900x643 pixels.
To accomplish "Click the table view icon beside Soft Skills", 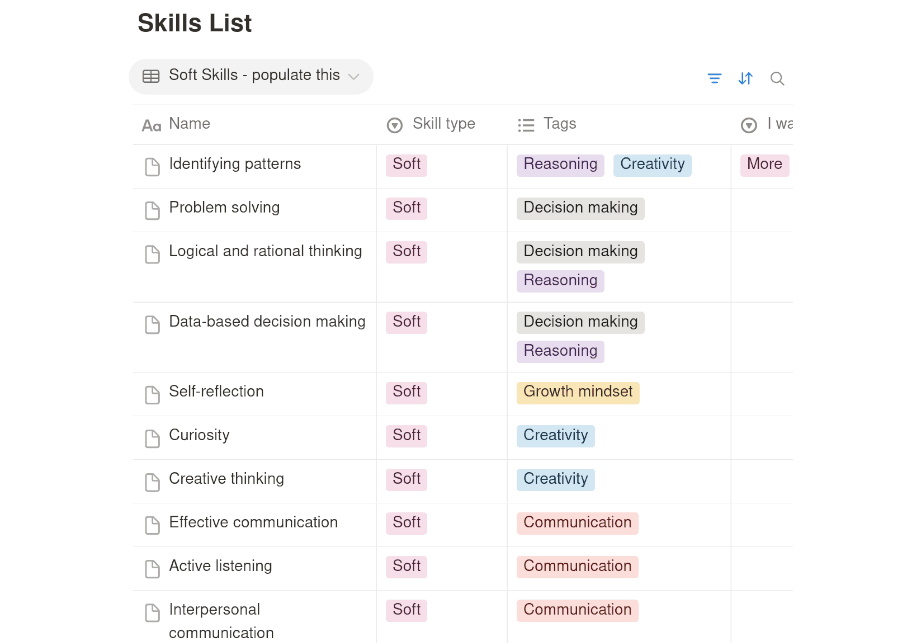I will pos(151,76).
